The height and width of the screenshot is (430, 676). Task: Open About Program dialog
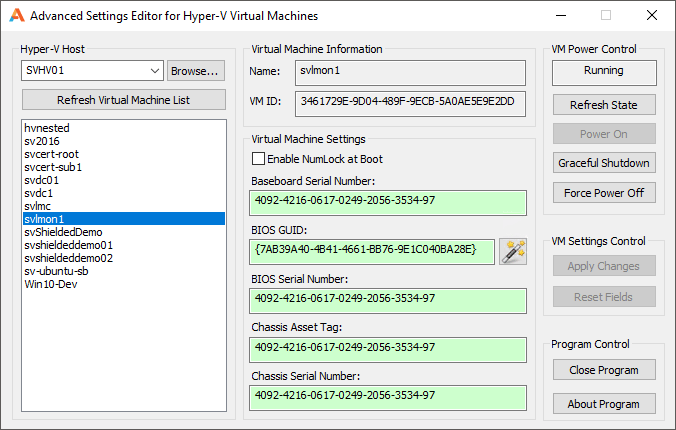coord(604,404)
